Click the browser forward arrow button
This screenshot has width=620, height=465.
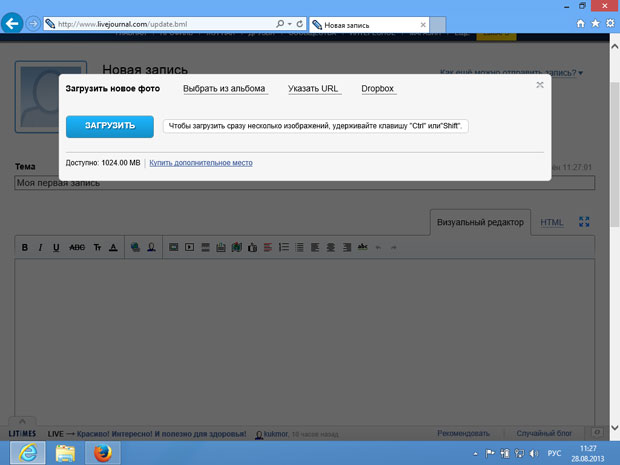(35, 23)
